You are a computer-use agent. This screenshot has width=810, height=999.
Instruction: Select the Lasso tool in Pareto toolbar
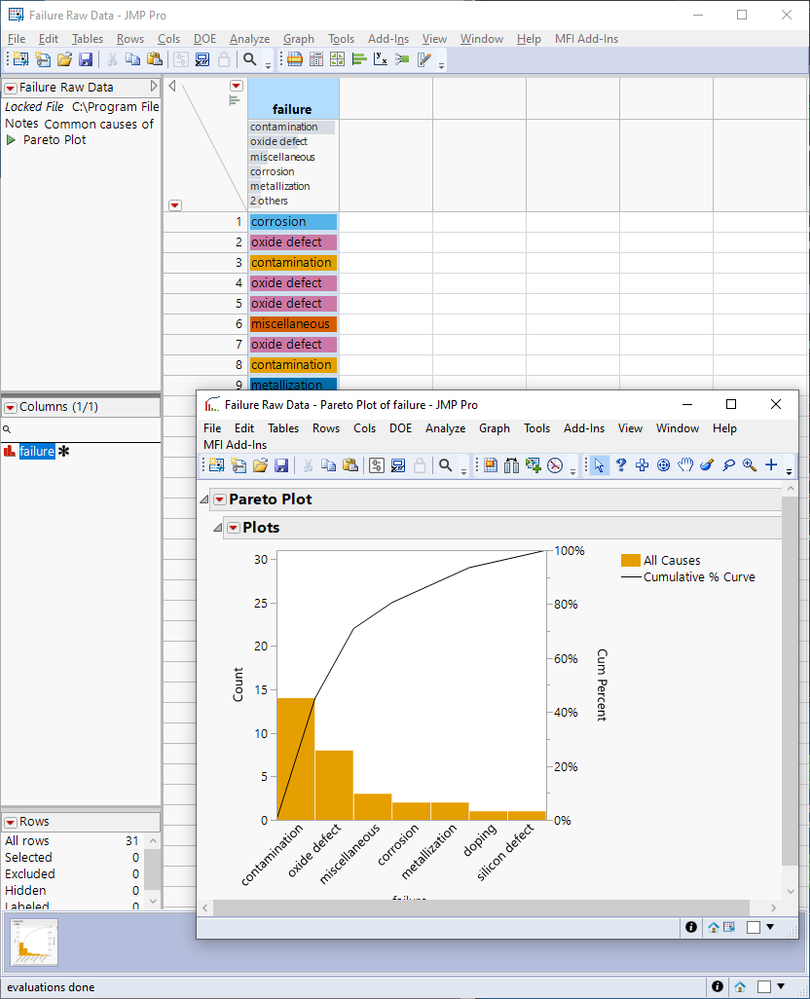tap(728, 465)
